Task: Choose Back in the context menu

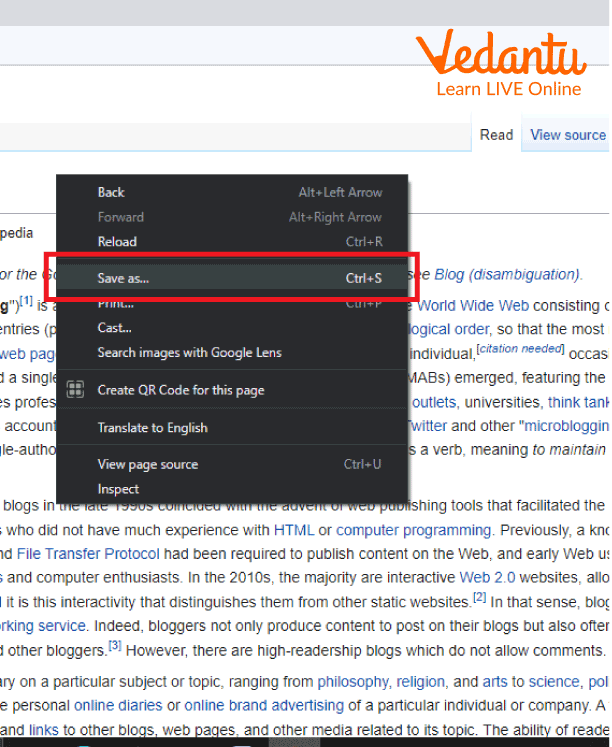Action: click(111, 192)
